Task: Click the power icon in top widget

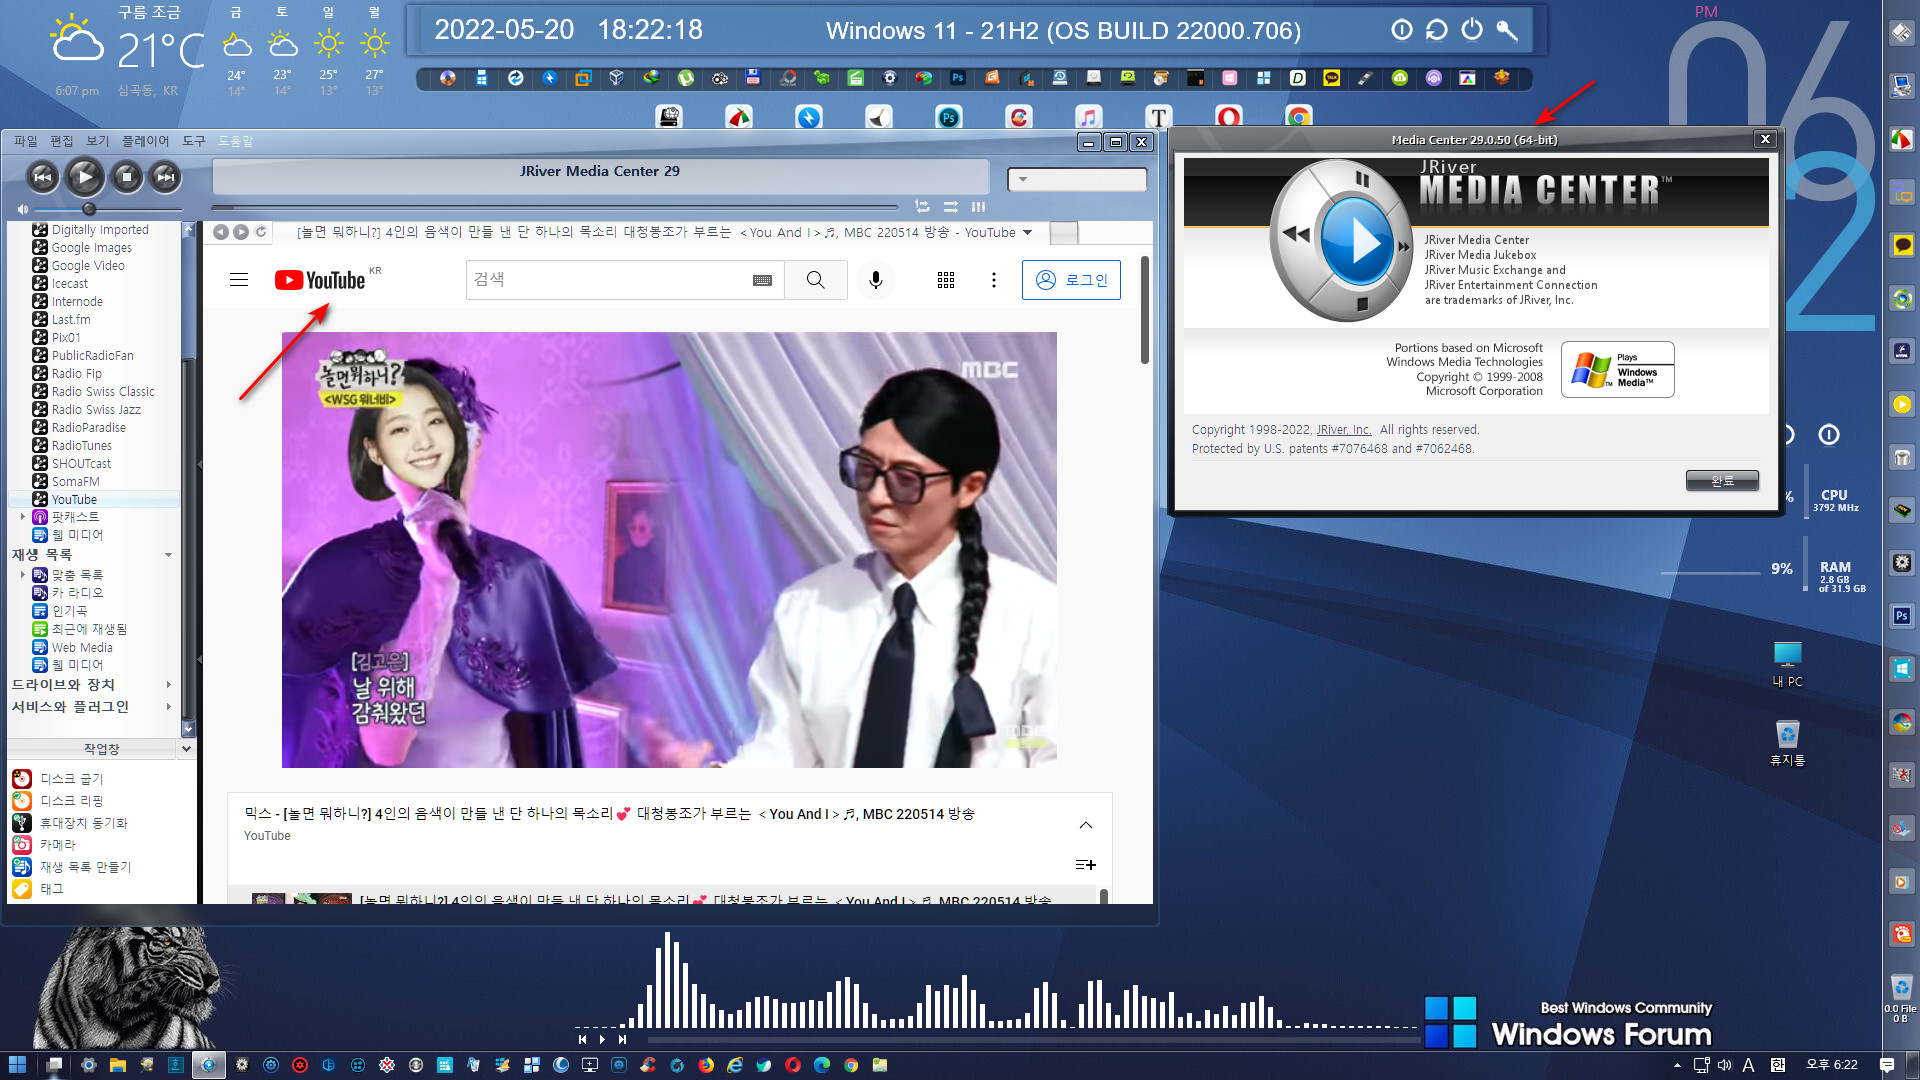Action: pyautogui.click(x=1472, y=30)
